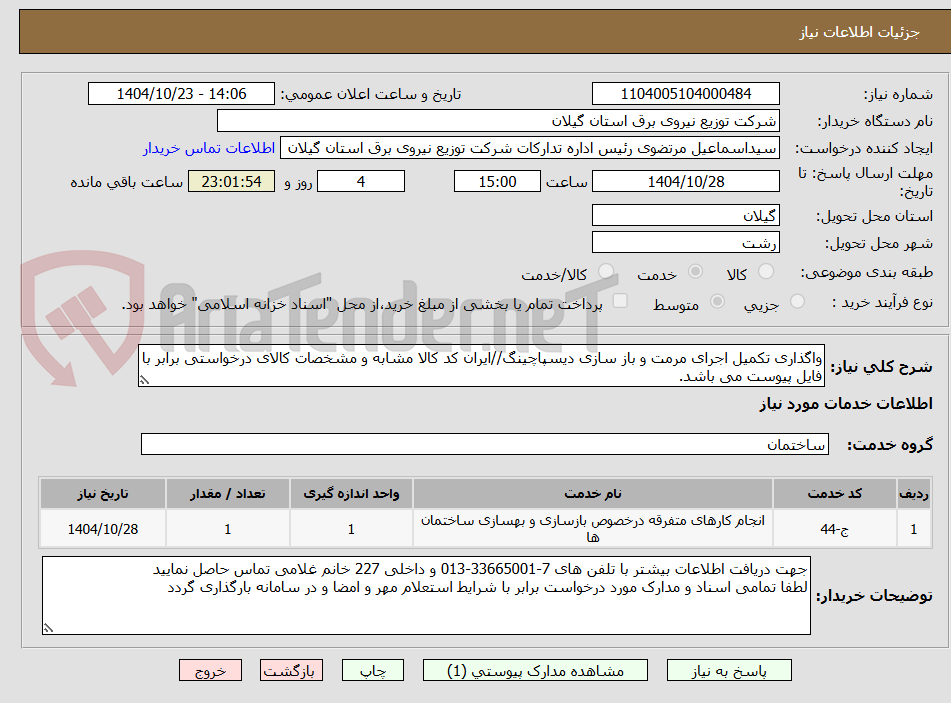Screen dimensions: 951x703
Task: Click the remaining time counter 23:01:54
Action: pos(231,181)
